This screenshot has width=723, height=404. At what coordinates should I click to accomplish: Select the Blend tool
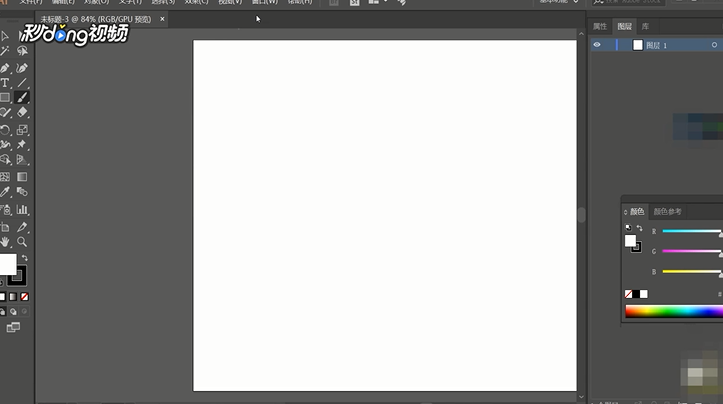coord(22,192)
